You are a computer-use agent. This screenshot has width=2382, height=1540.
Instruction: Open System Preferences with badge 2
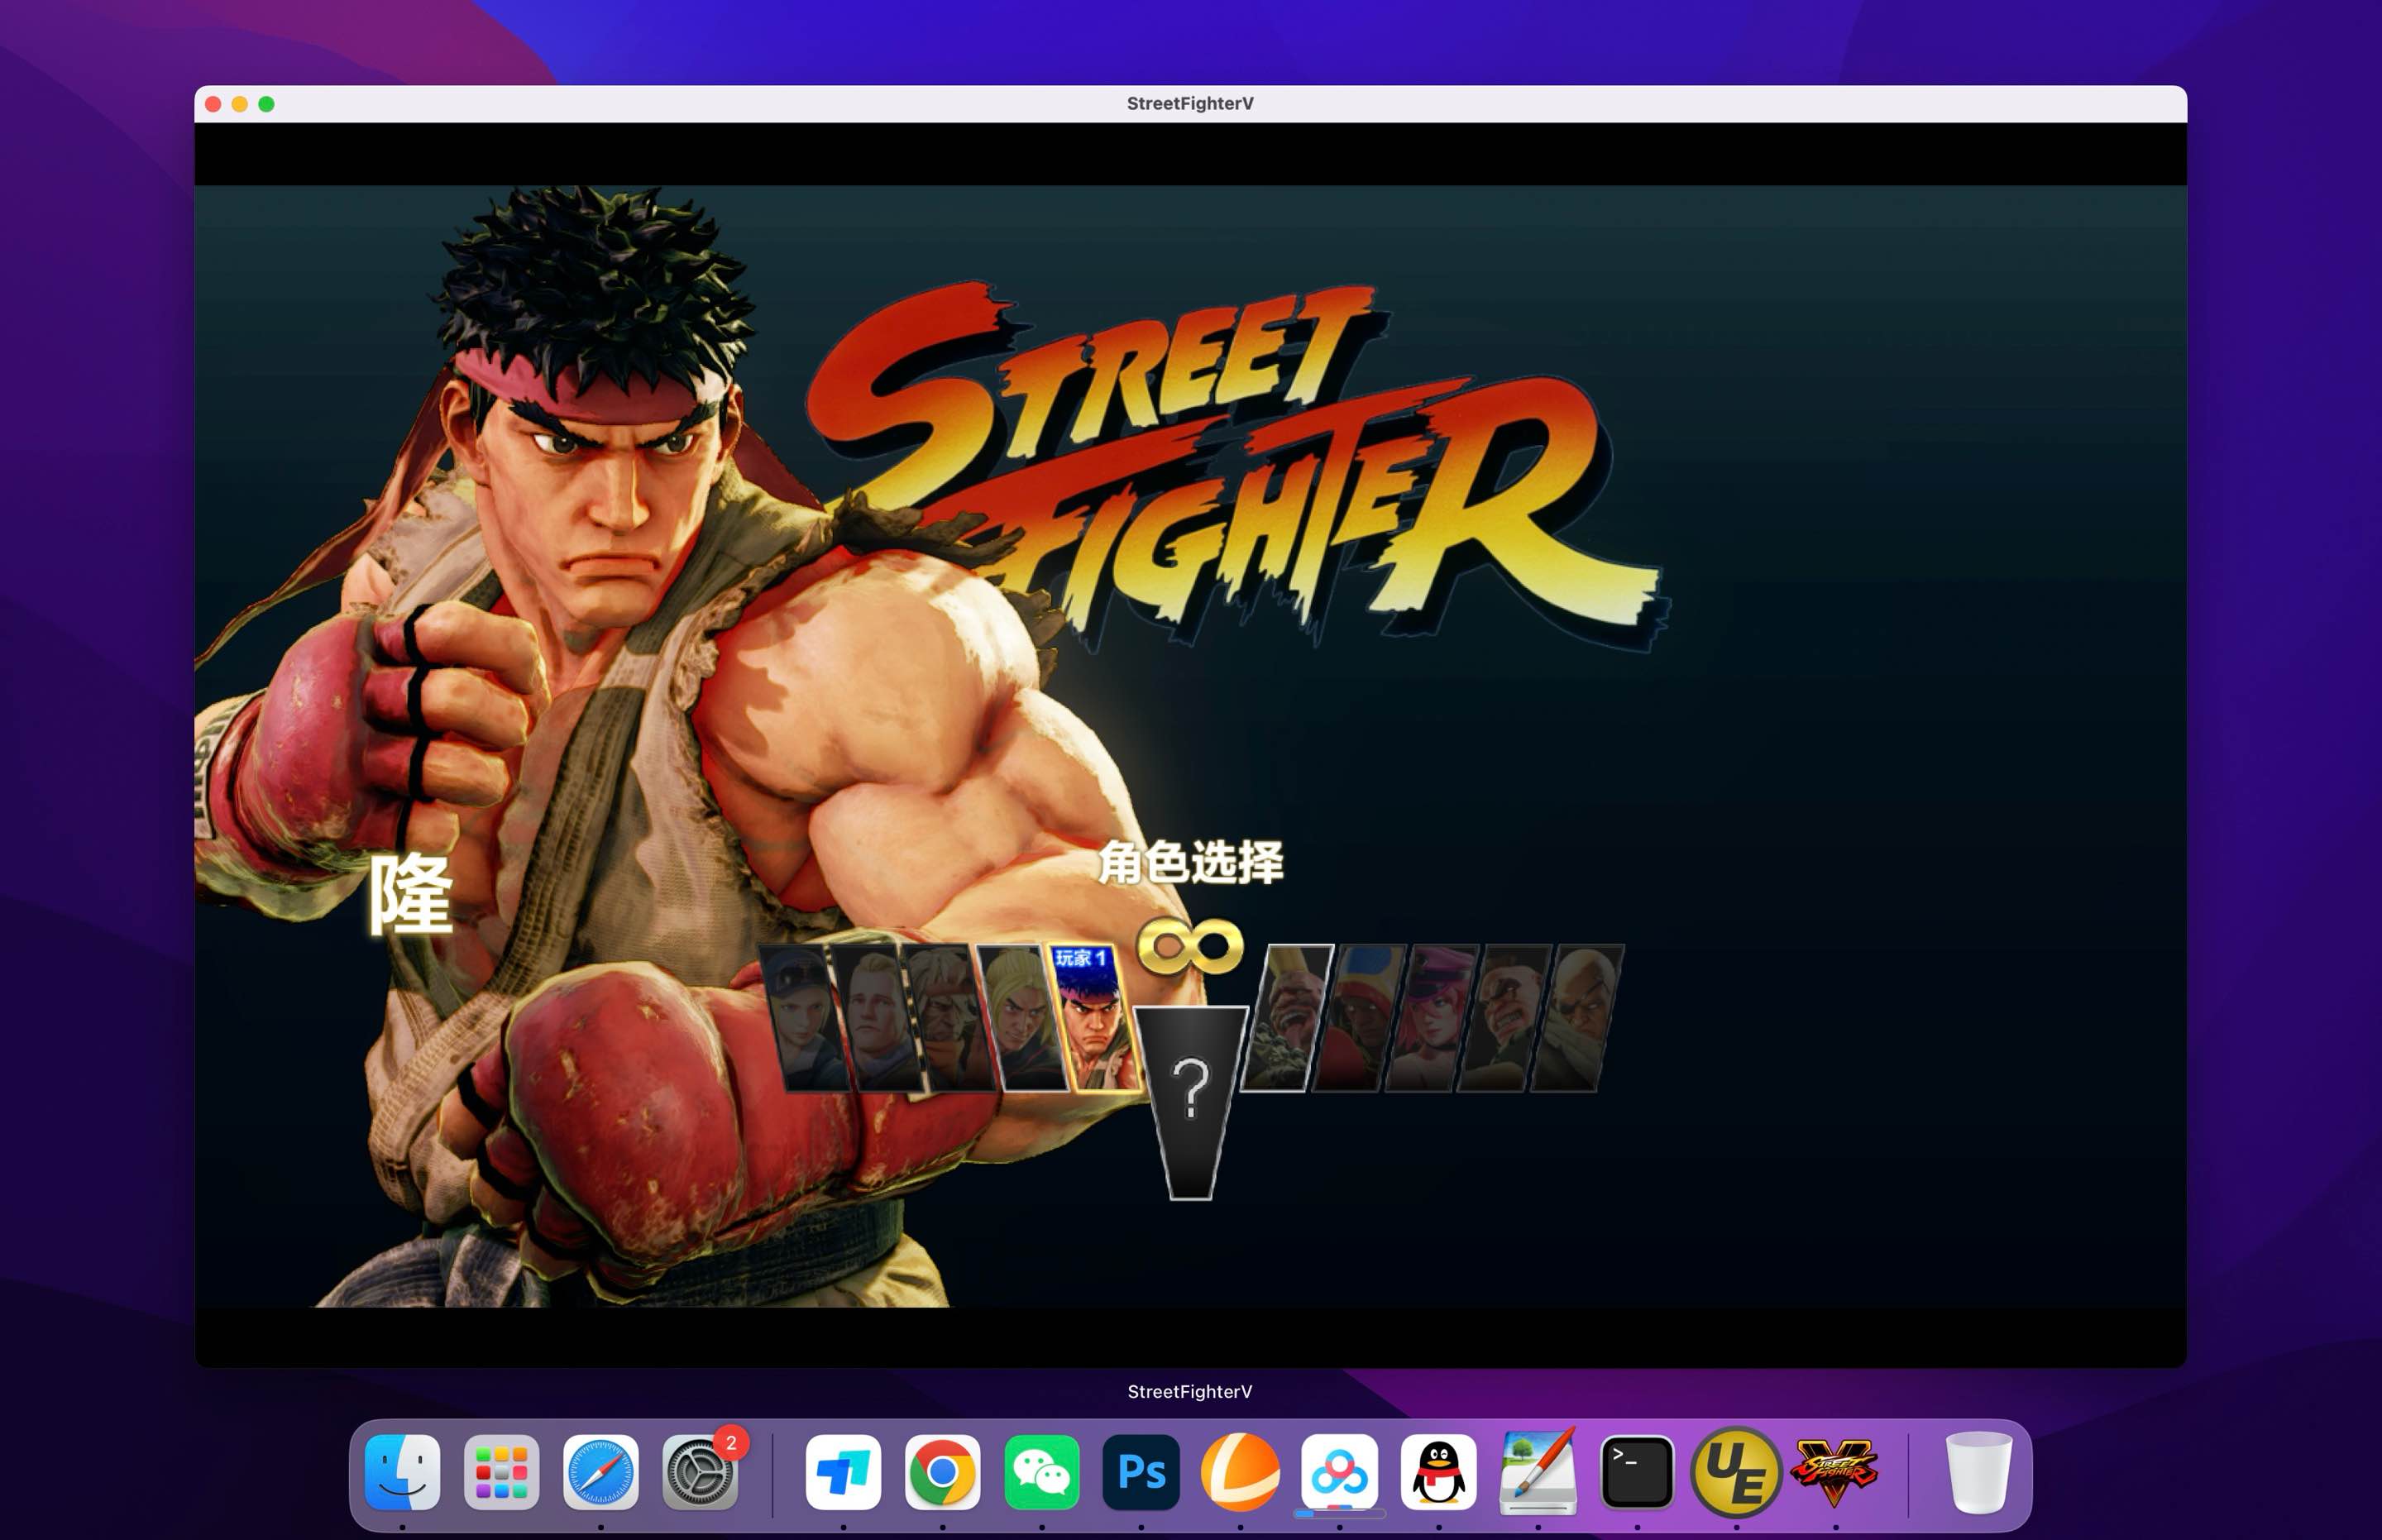coord(700,1472)
